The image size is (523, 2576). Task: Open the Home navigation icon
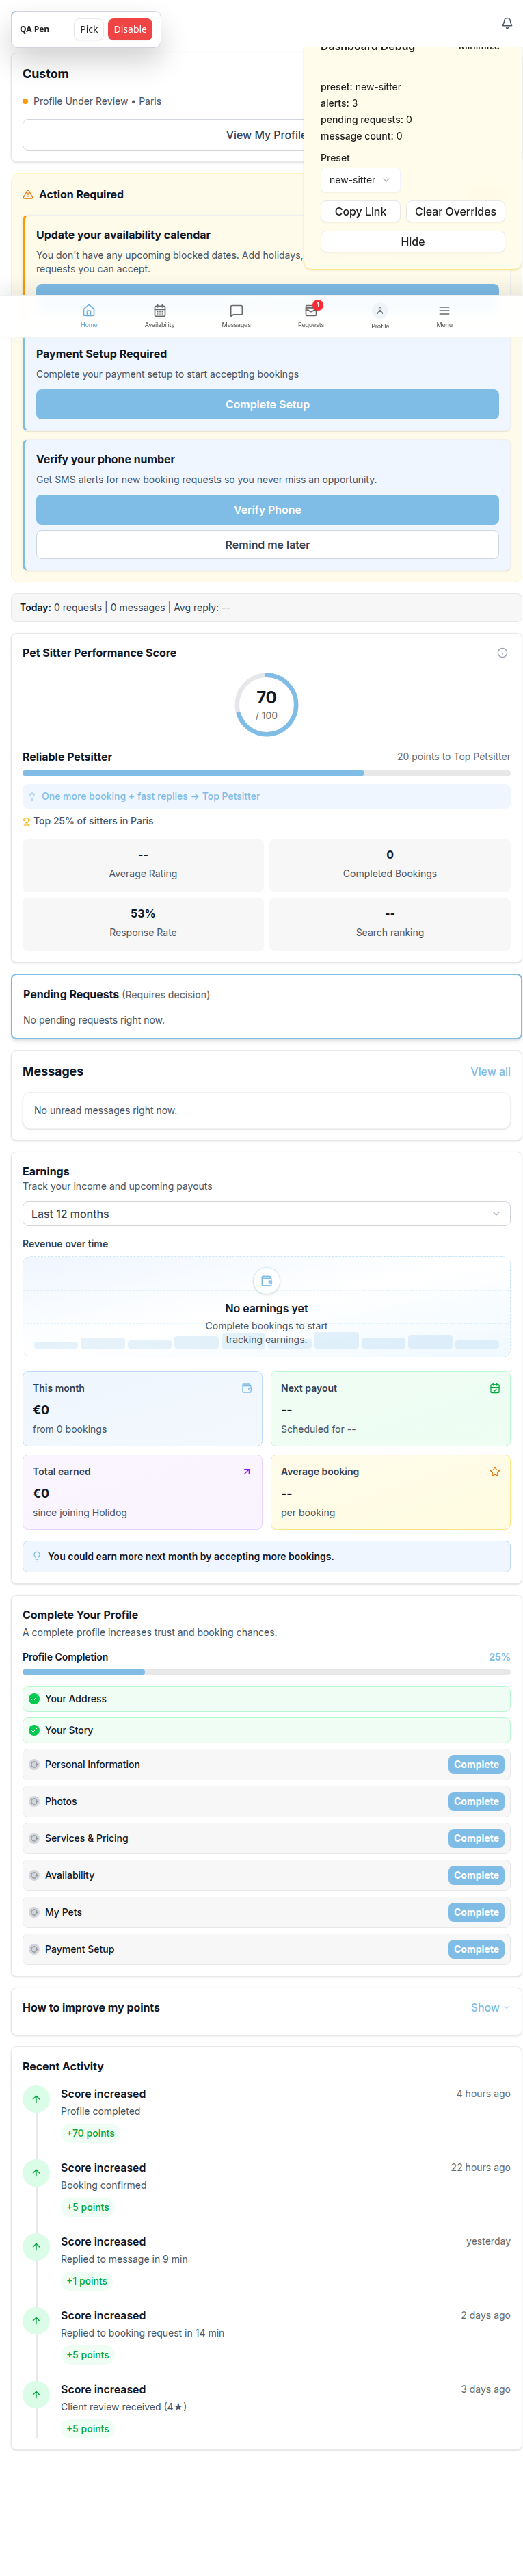tap(89, 311)
